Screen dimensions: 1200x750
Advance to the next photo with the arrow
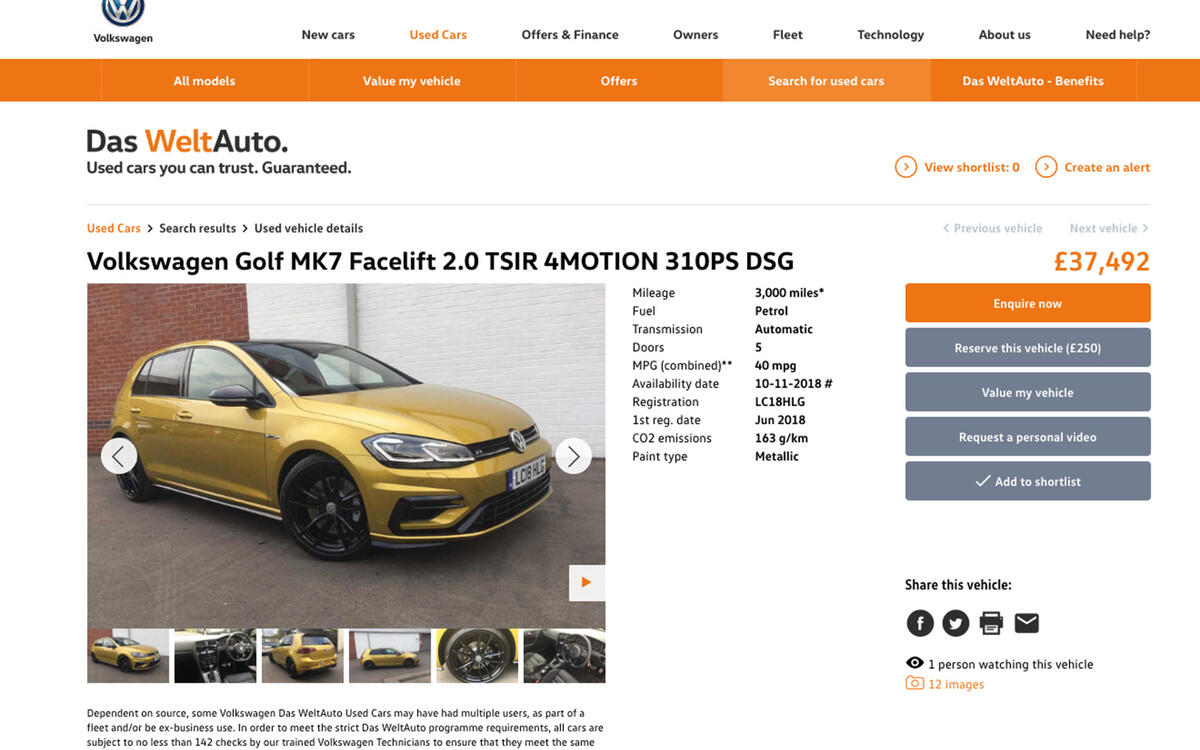(573, 455)
